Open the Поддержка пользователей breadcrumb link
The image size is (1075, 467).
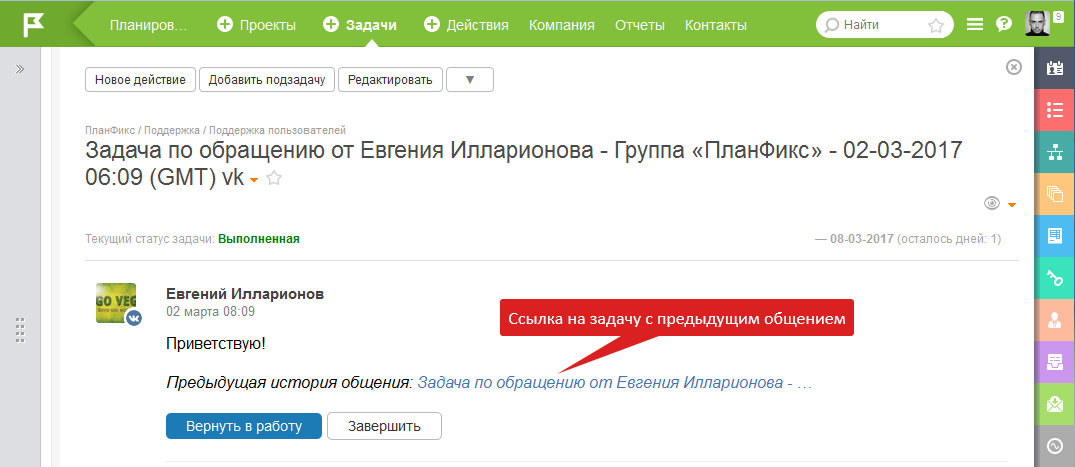click(x=277, y=130)
